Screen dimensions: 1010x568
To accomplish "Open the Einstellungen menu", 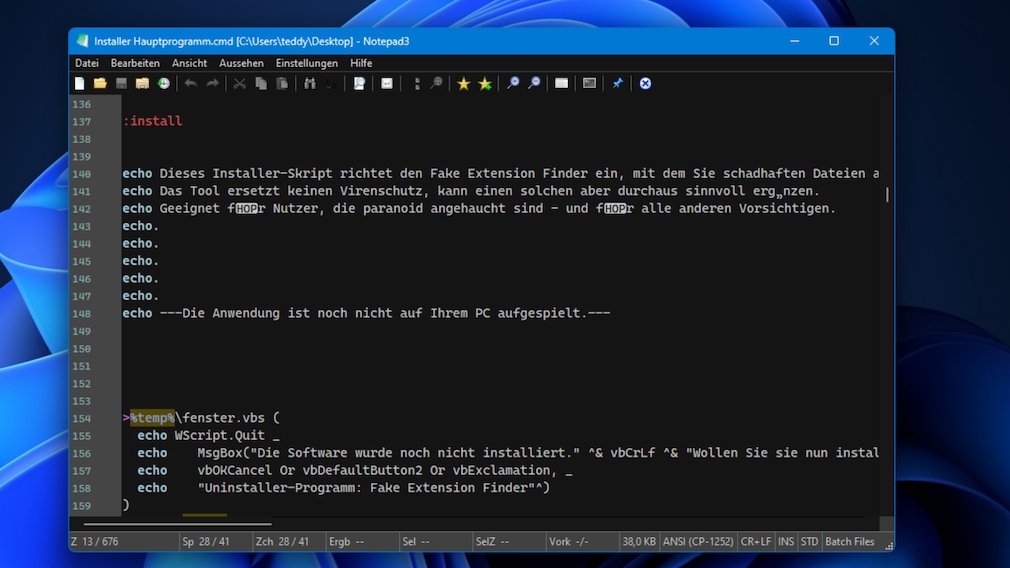I will [307, 63].
